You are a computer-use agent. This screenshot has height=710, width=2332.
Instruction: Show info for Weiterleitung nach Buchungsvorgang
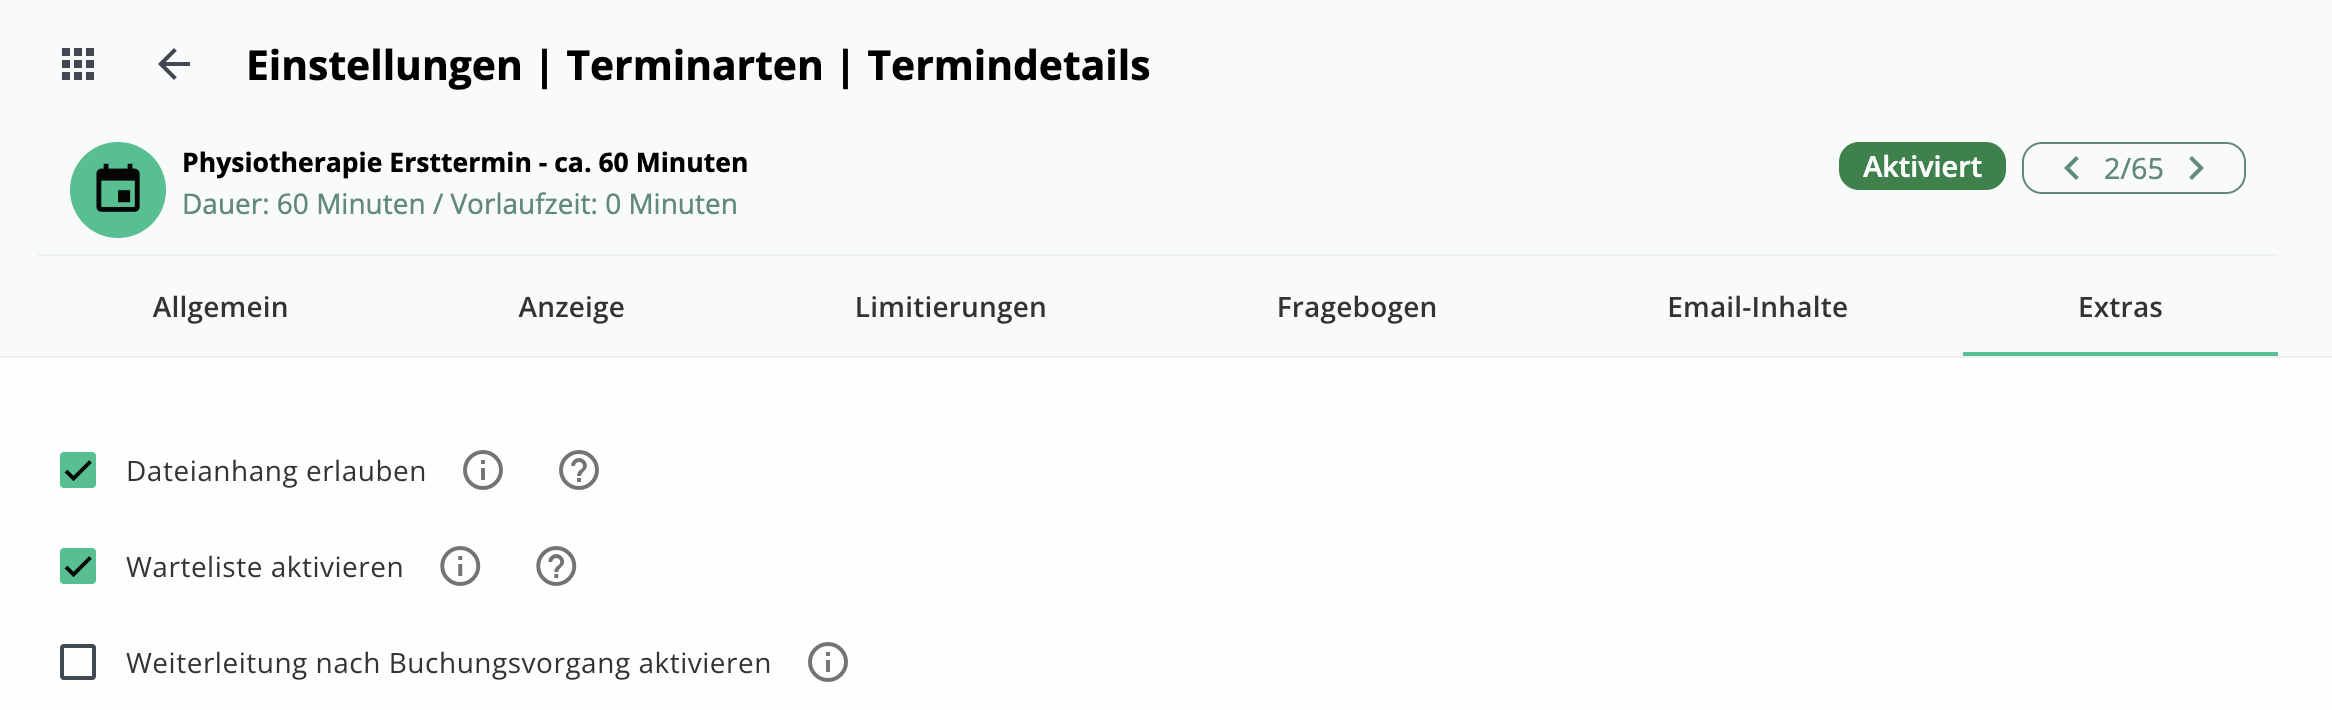828,662
